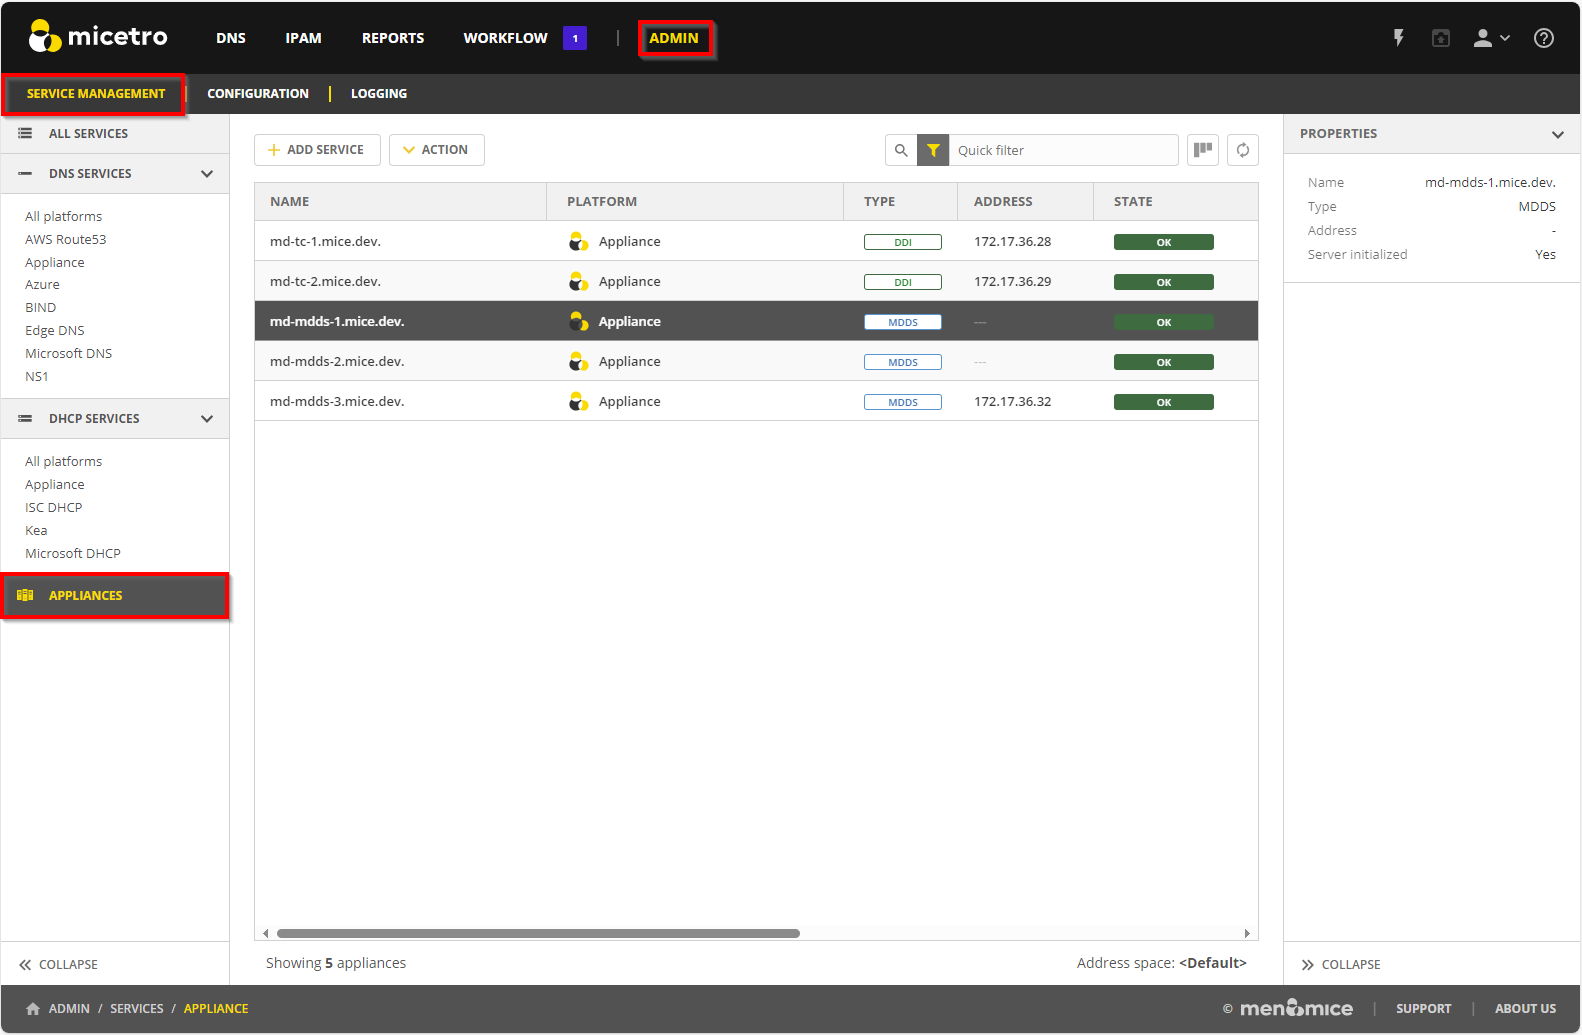Collapse the DNS Services section

[207, 174]
